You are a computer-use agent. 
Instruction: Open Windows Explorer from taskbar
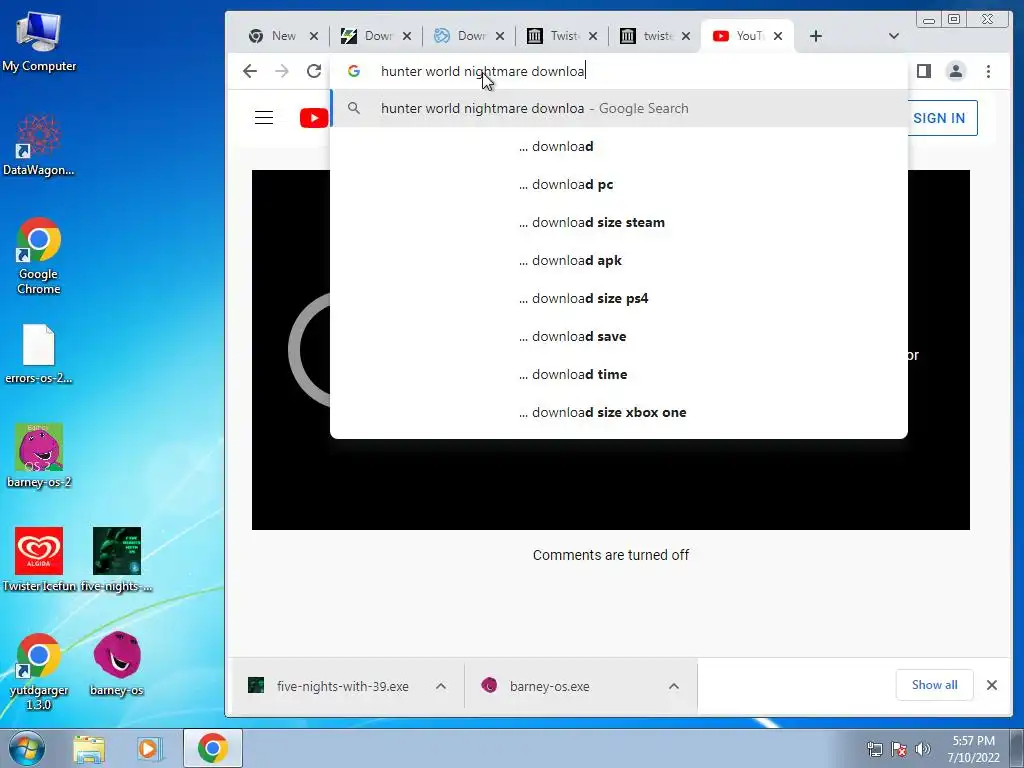(89, 748)
